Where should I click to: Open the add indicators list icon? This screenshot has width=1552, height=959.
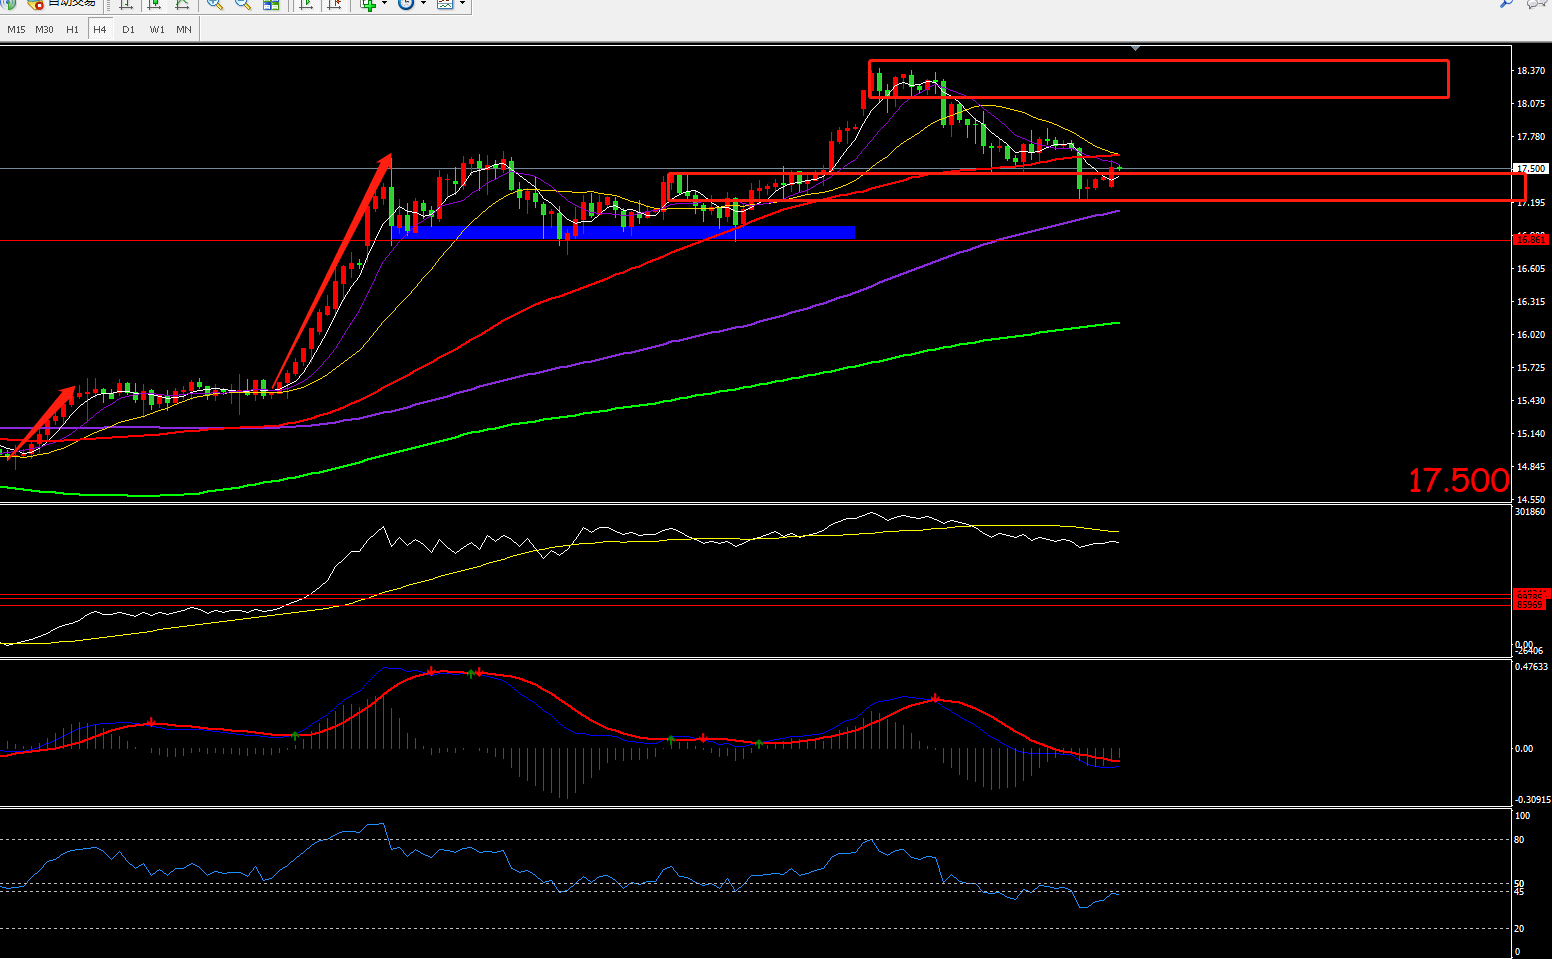coord(369,4)
